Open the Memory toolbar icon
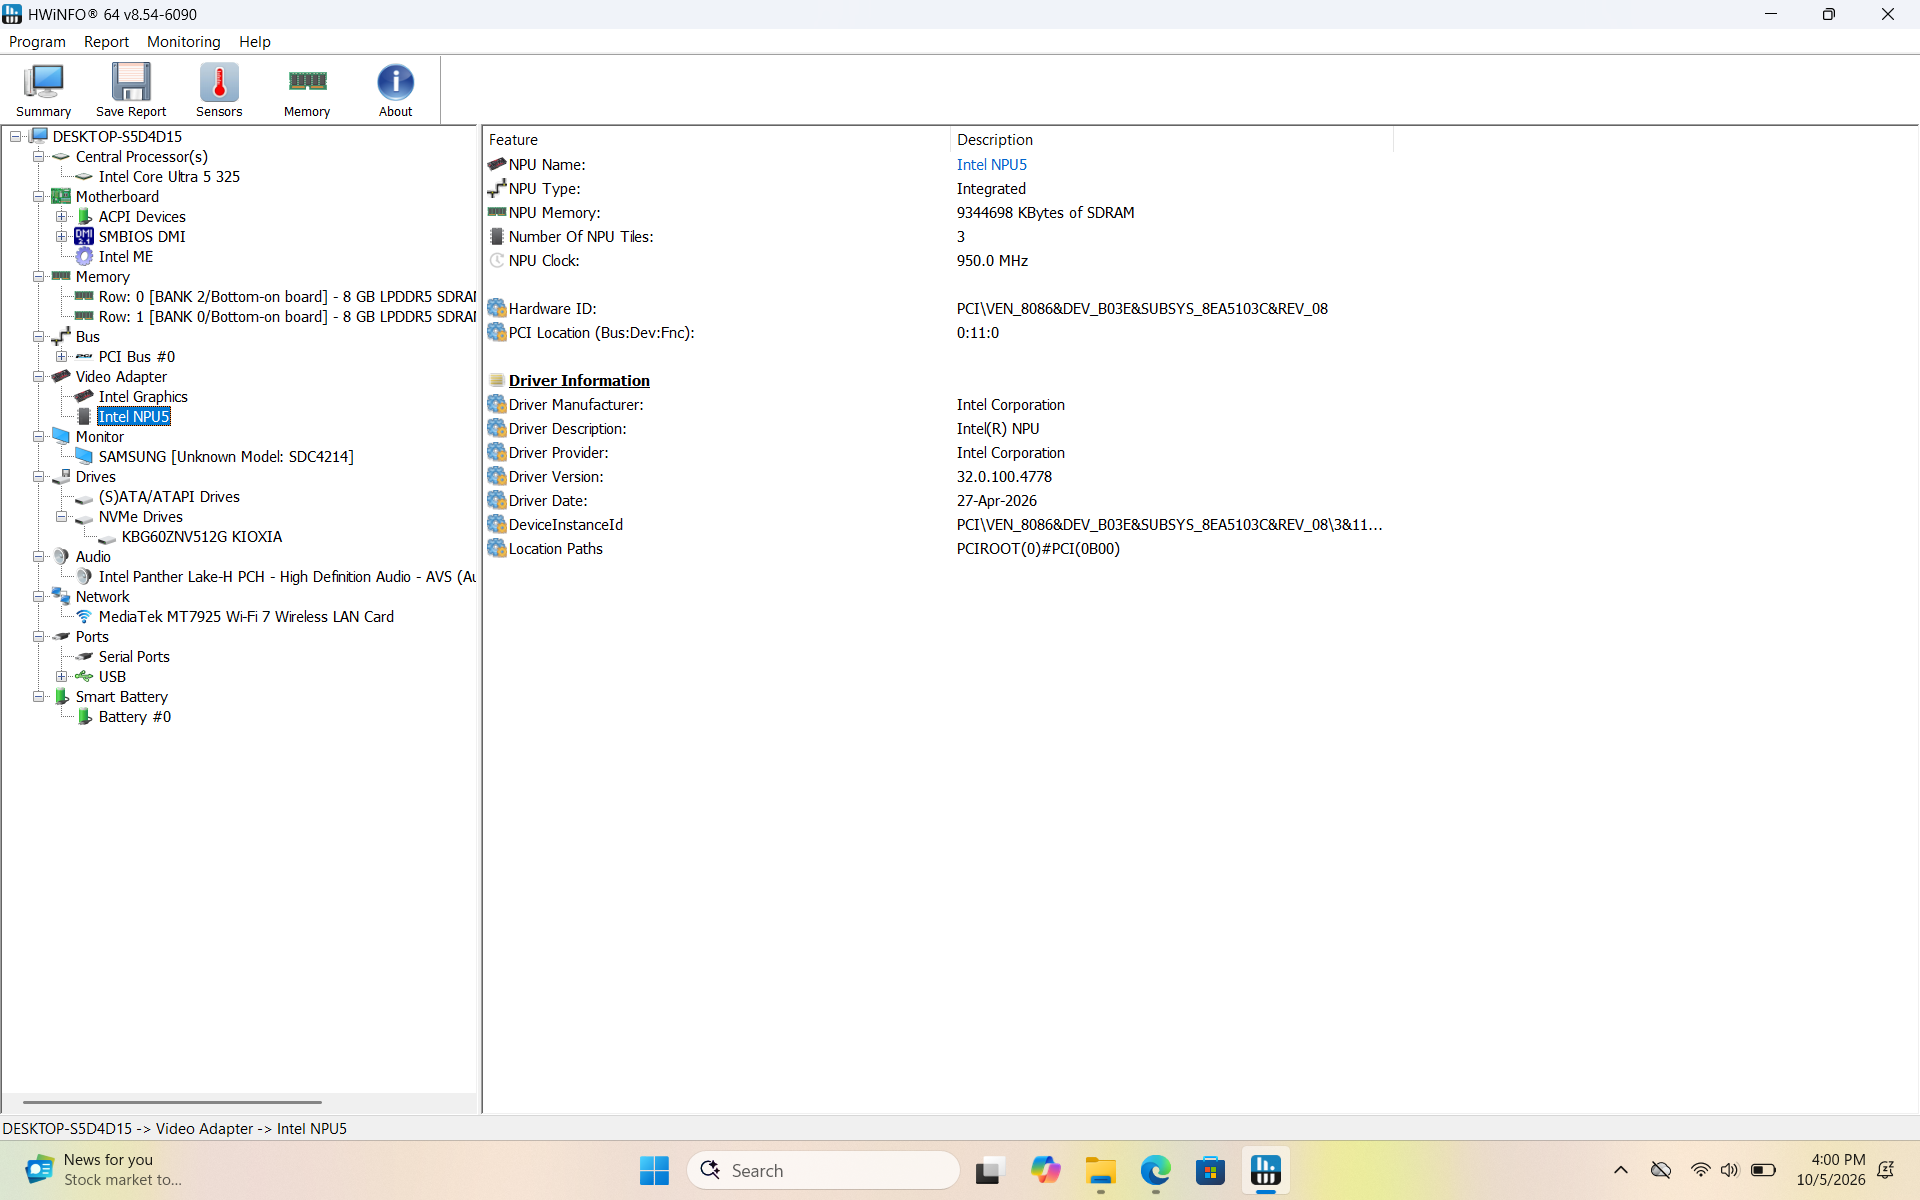The height and width of the screenshot is (1200, 1920). pos(307,90)
